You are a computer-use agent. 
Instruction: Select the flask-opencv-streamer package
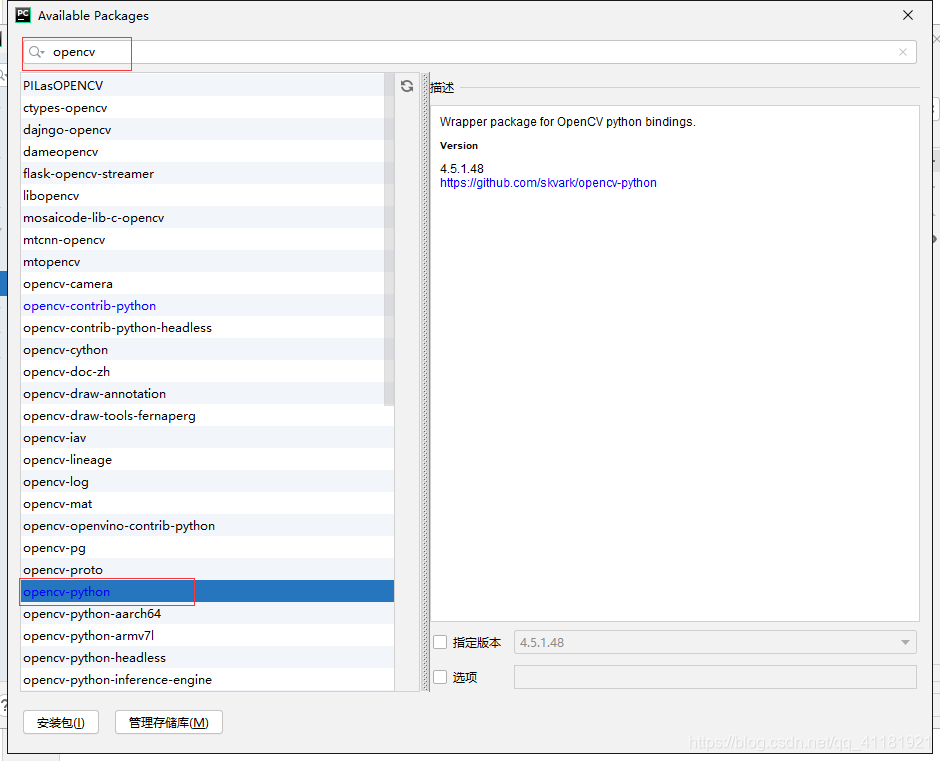89,173
